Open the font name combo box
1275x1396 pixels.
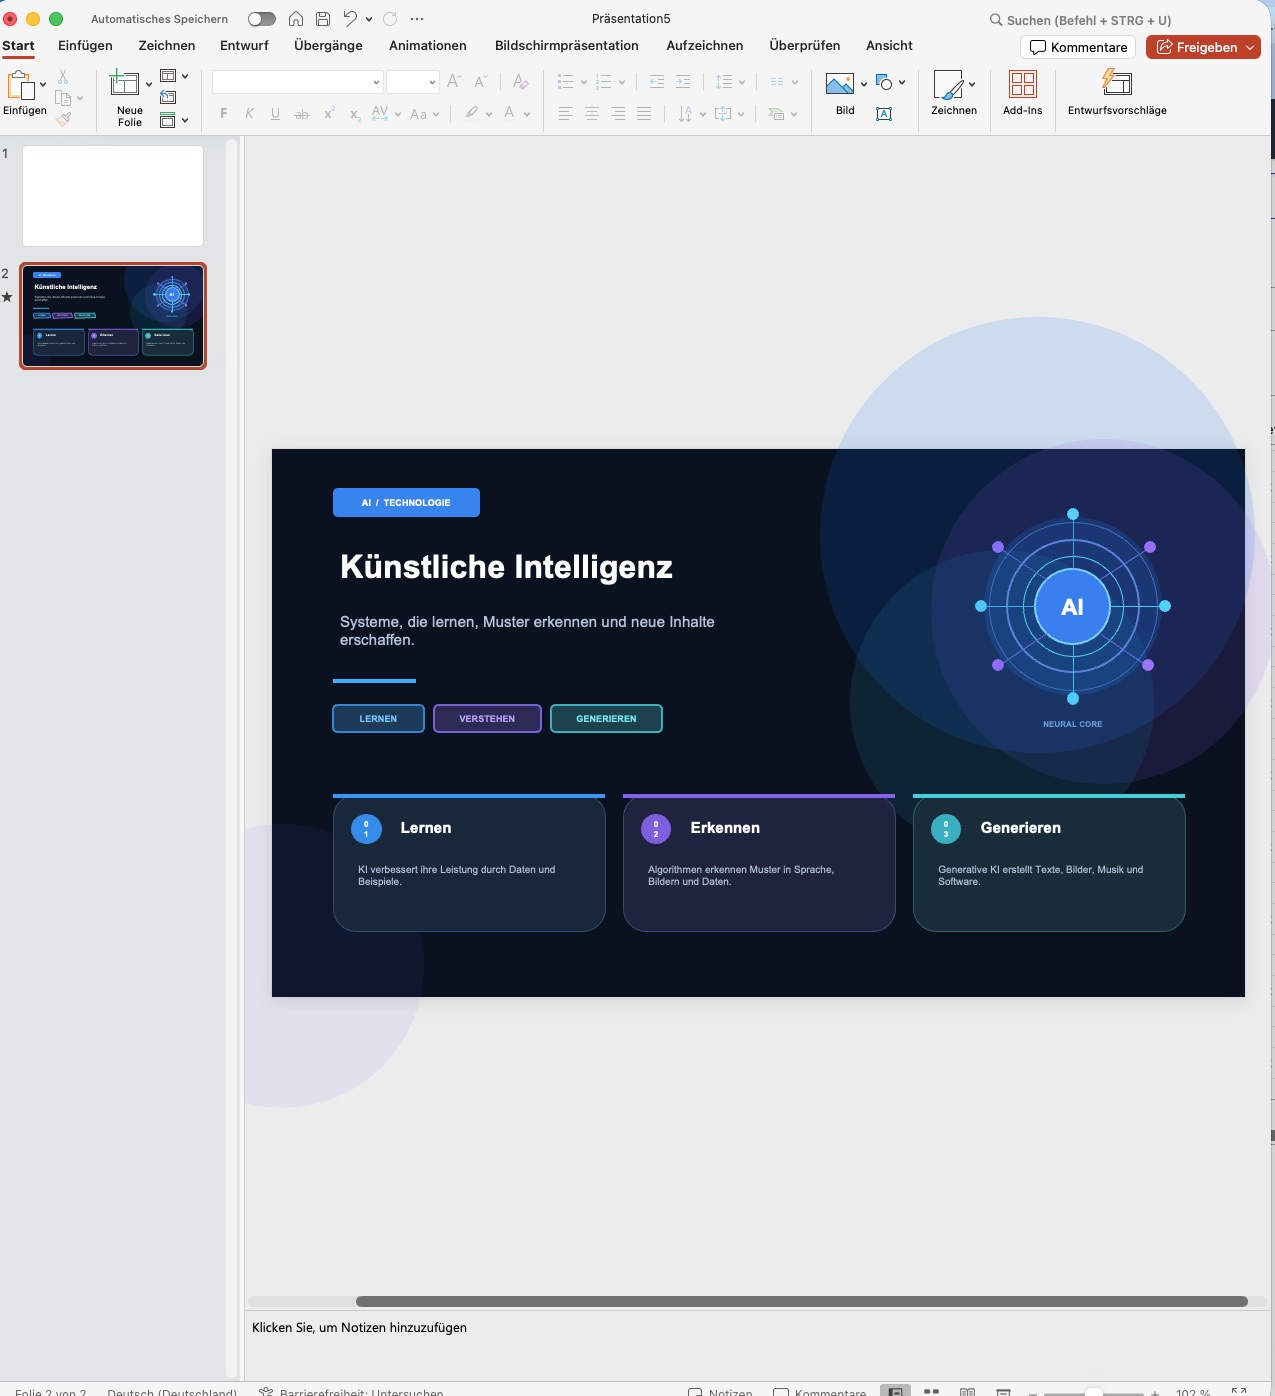click(297, 82)
